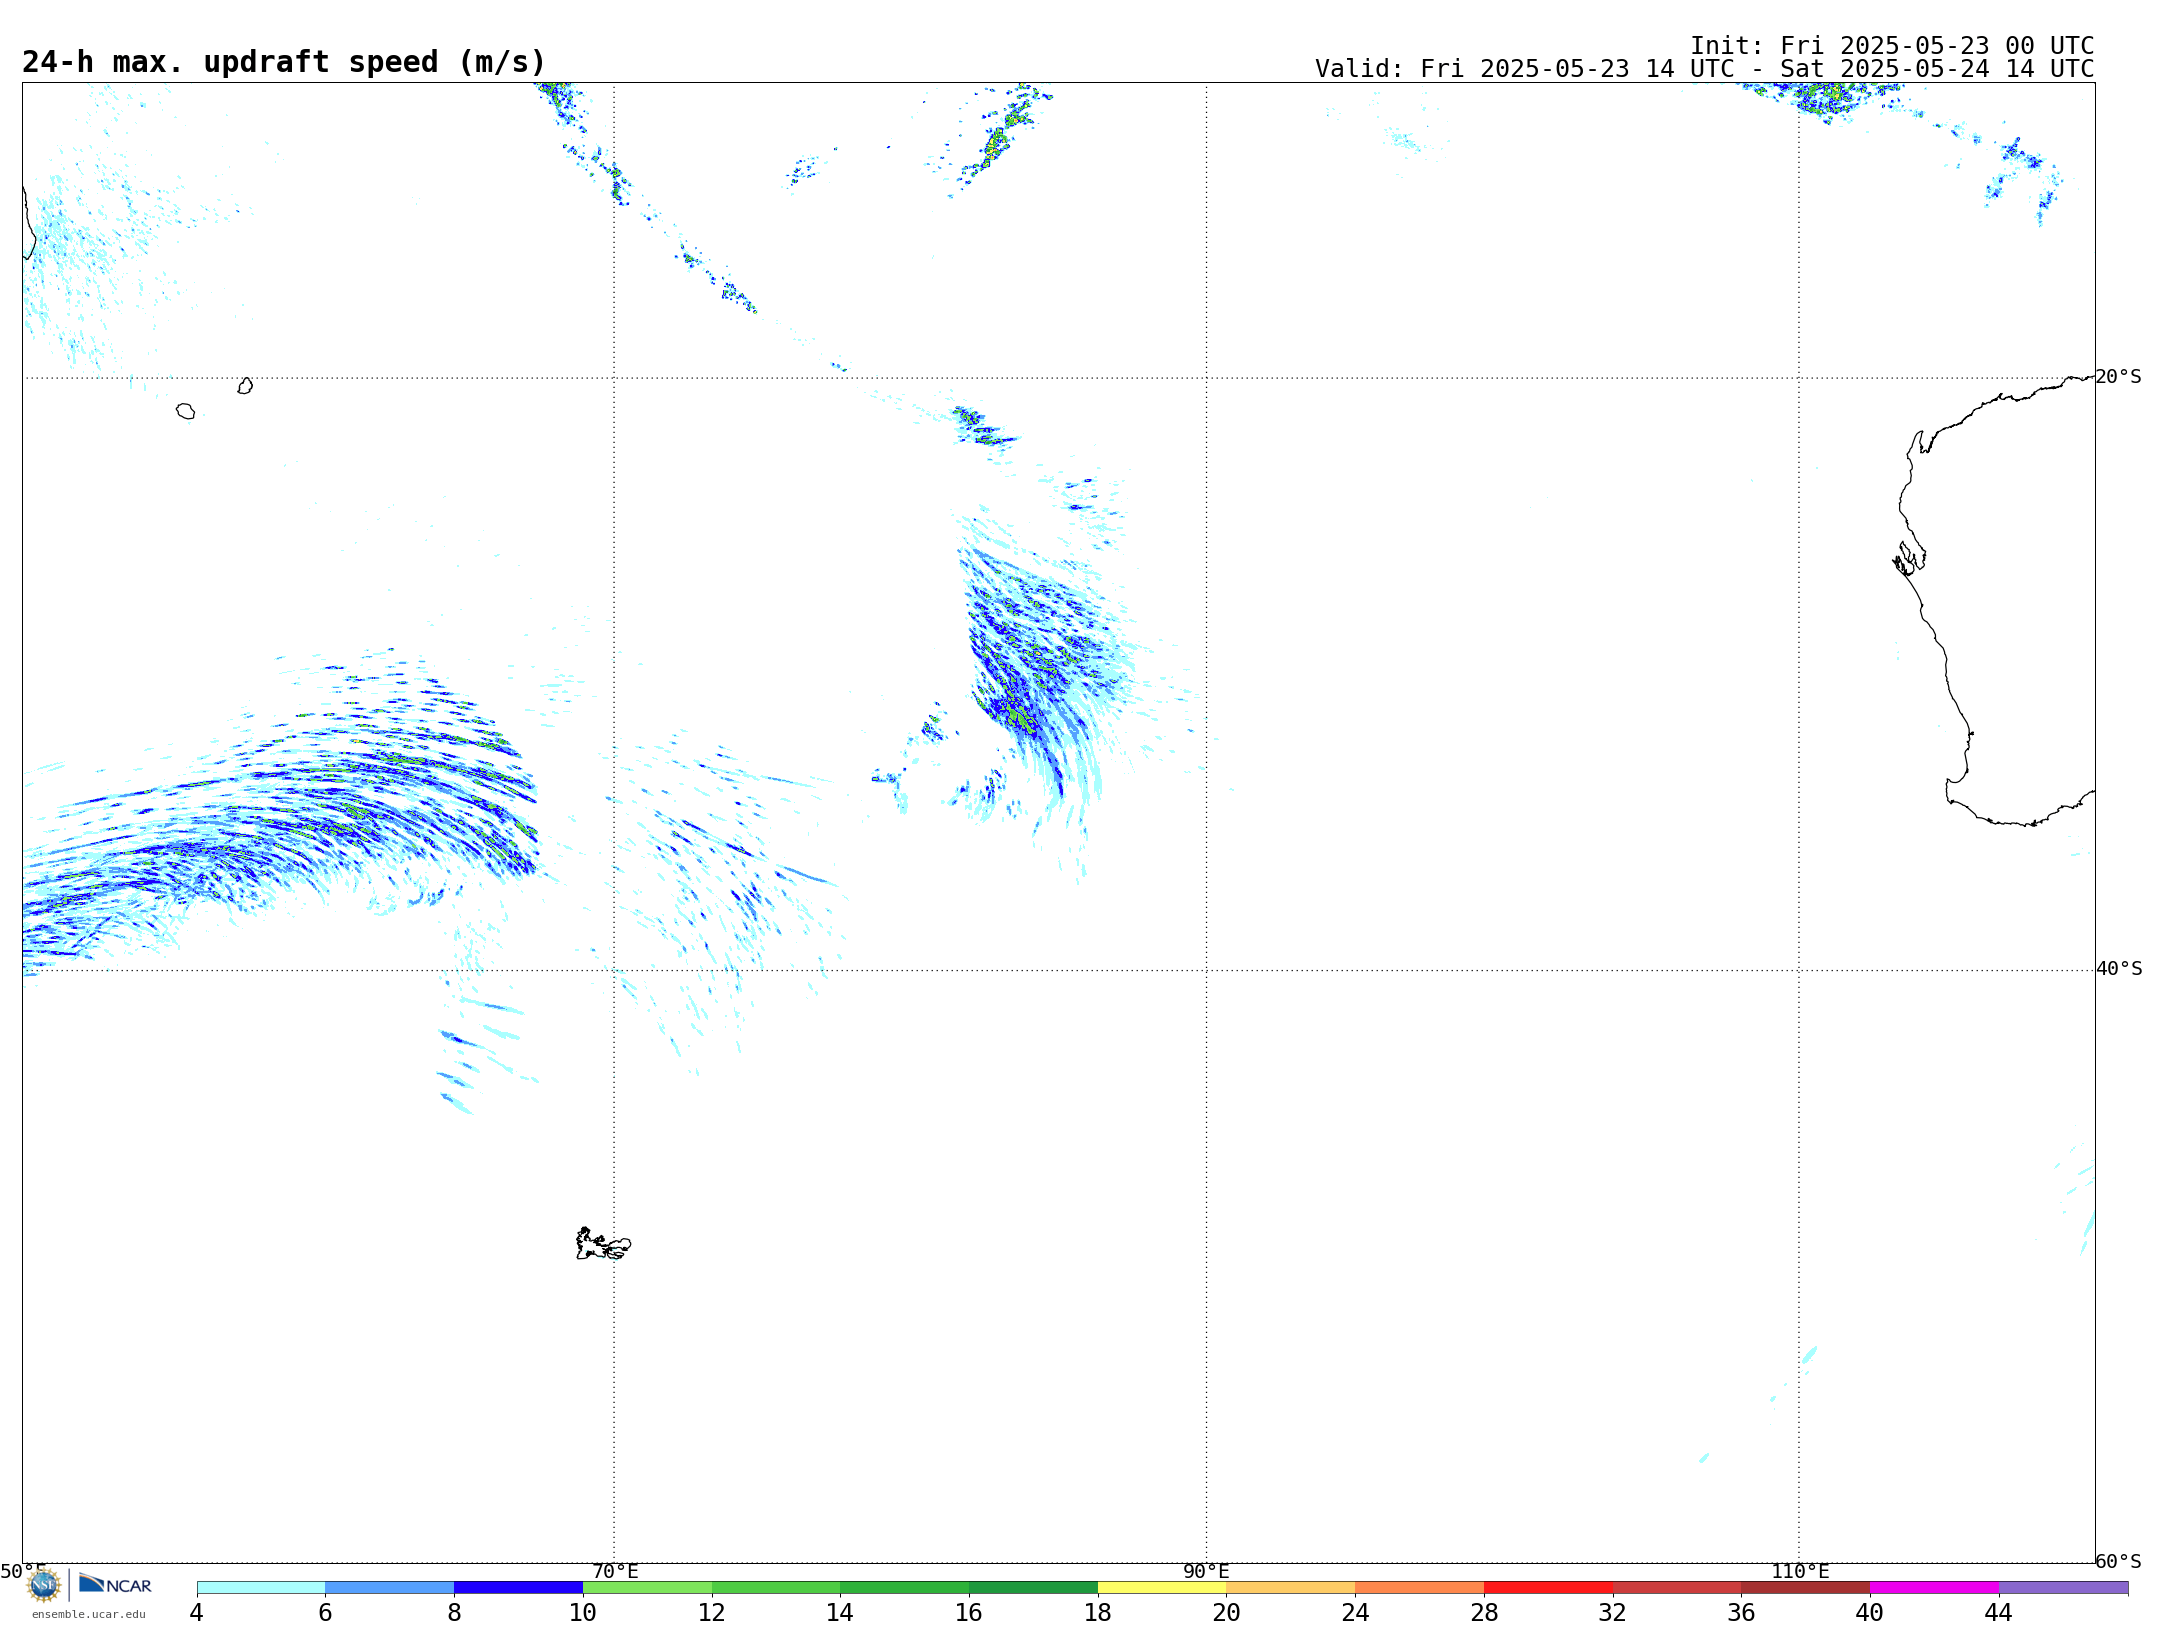2160x1626 pixels.
Task: Click the muted red 32-36 color swatch
Action: point(1677,1588)
